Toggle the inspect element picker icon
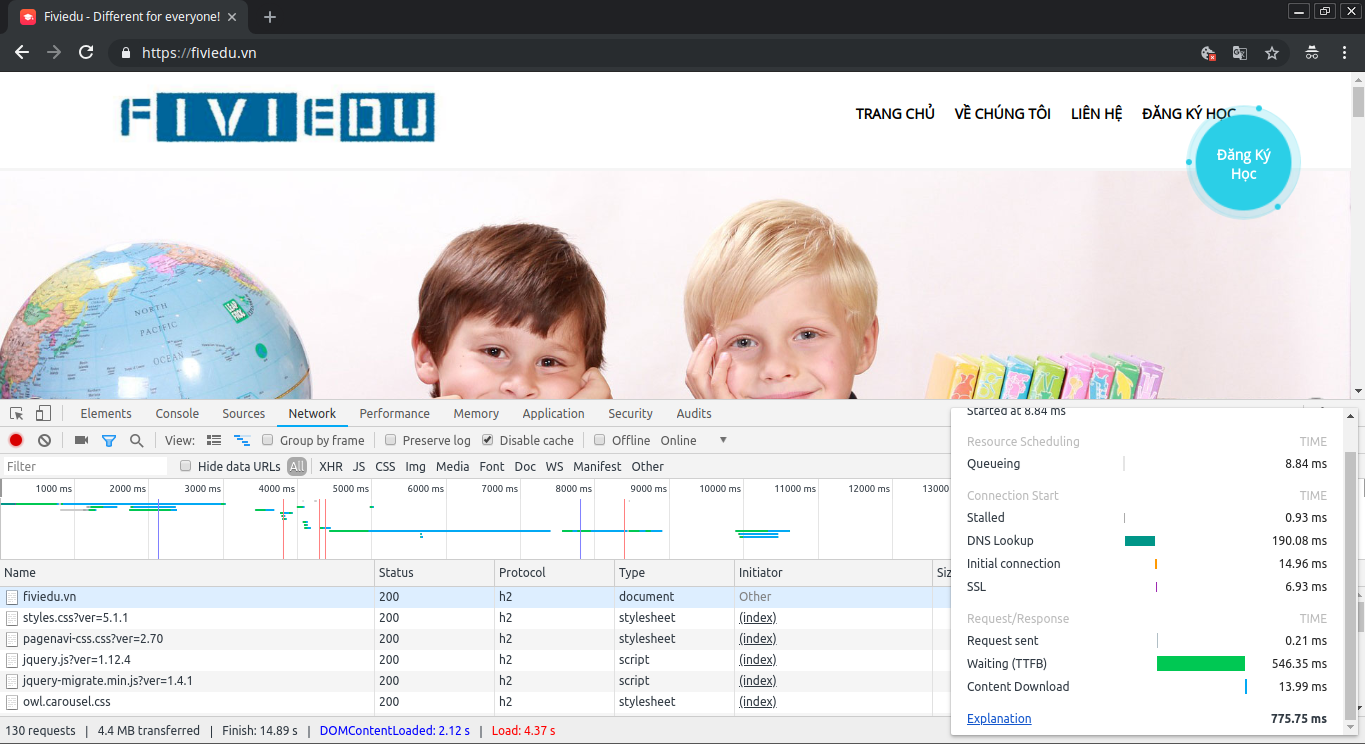The width and height of the screenshot is (1365, 744). [17, 414]
